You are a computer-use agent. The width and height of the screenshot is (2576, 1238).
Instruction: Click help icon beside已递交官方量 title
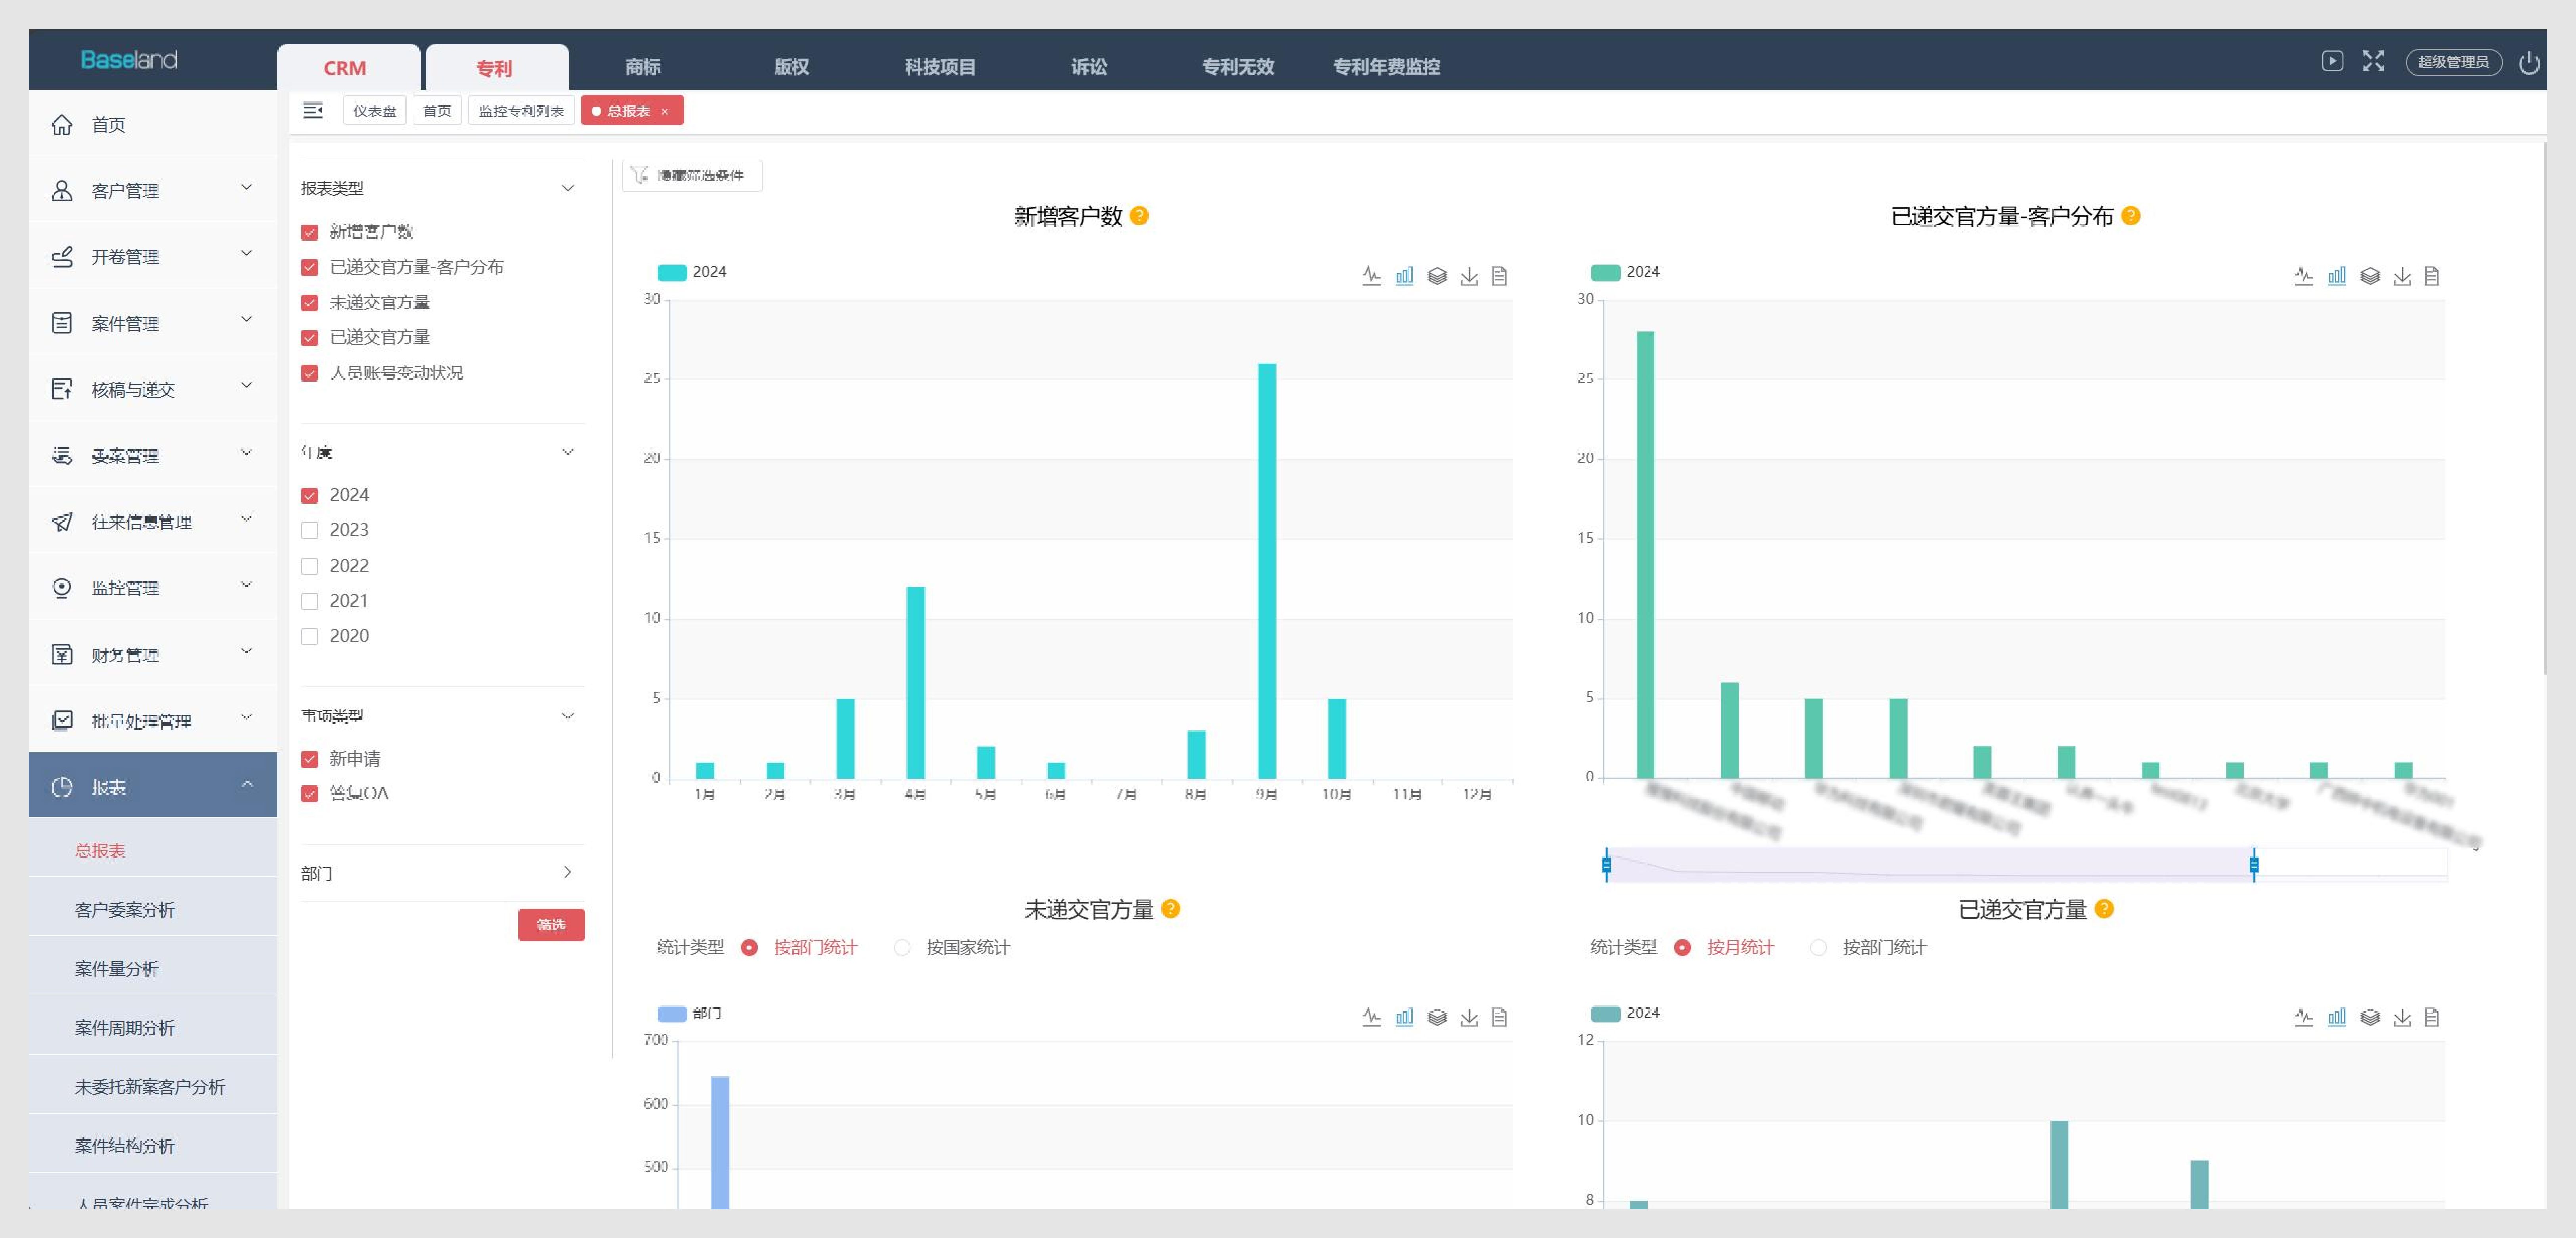click(2104, 909)
